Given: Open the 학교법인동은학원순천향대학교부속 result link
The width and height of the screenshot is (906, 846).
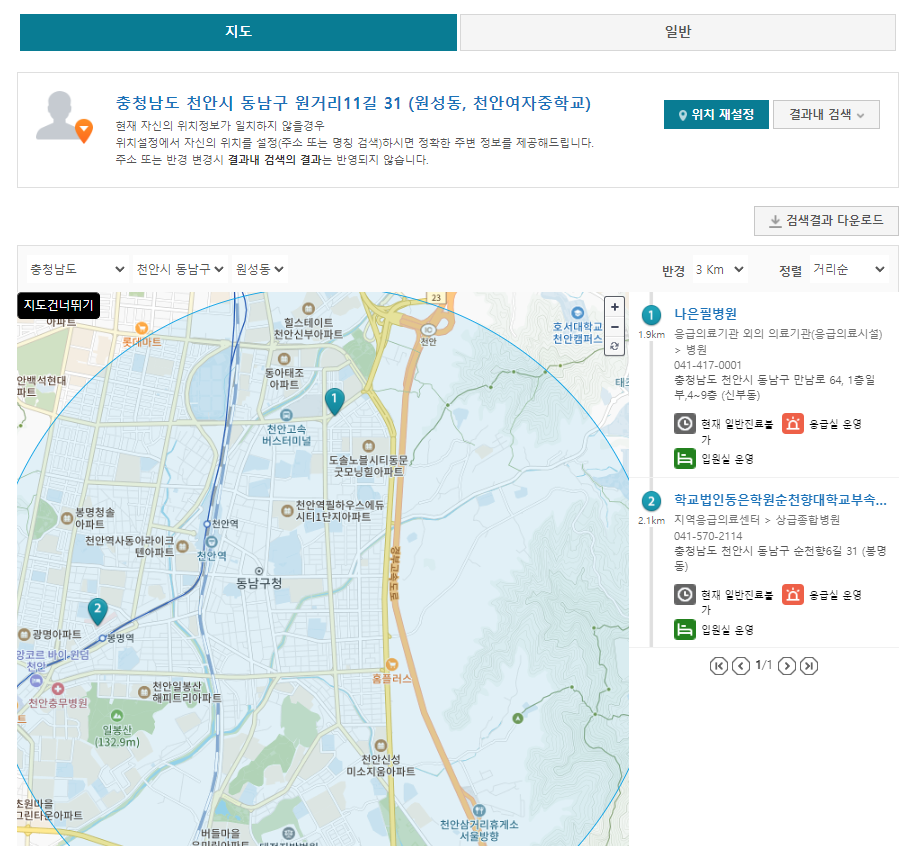Looking at the screenshot, I should (x=780, y=500).
